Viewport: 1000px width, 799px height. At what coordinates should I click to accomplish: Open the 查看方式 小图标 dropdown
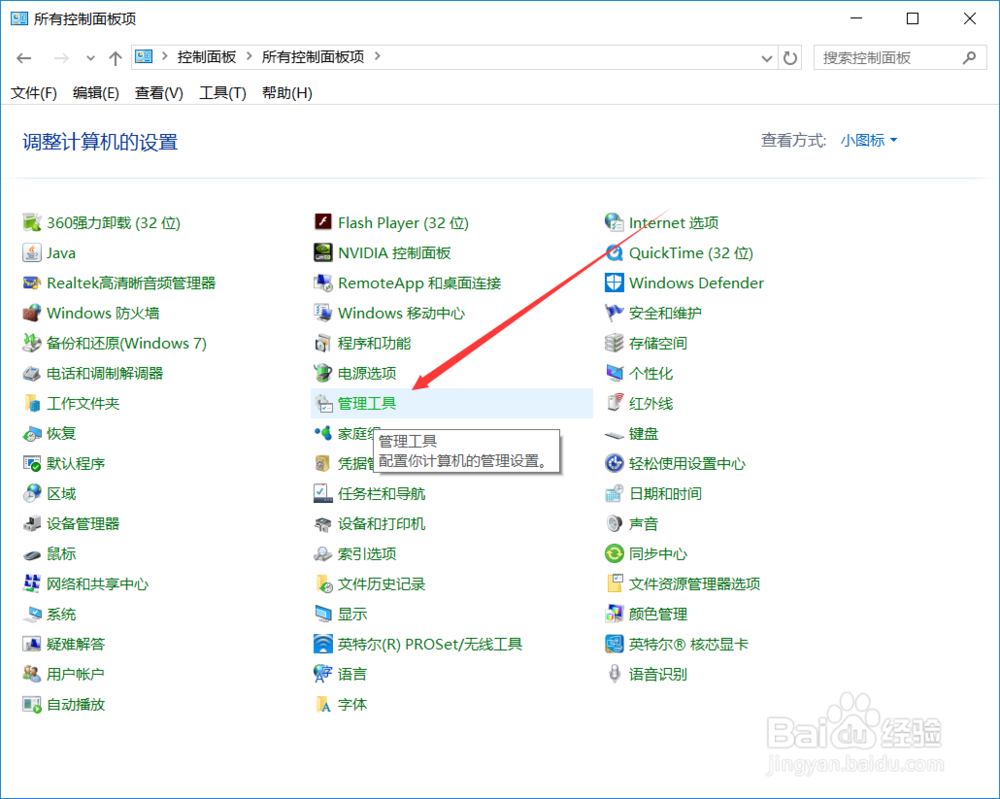tap(869, 140)
